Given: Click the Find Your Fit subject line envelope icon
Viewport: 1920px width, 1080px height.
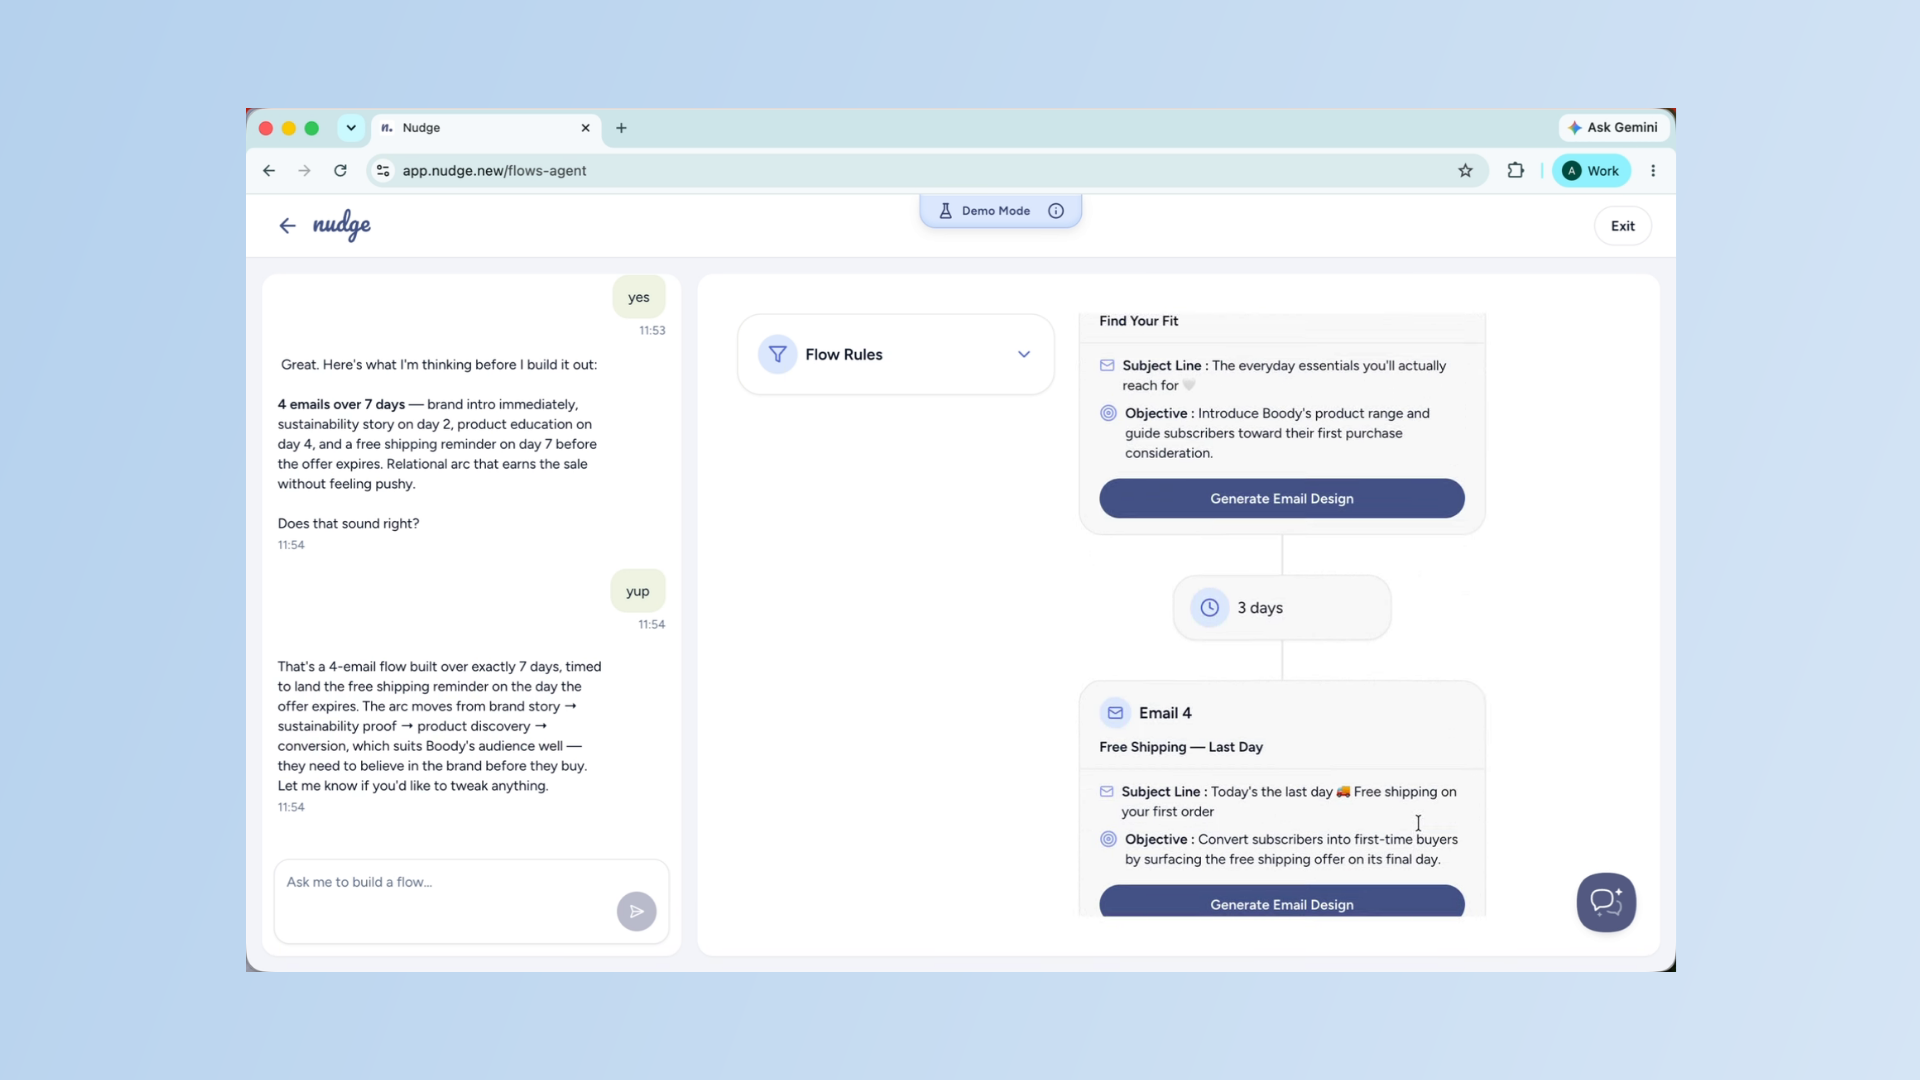Looking at the screenshot, I should (x=1107, y=365).
